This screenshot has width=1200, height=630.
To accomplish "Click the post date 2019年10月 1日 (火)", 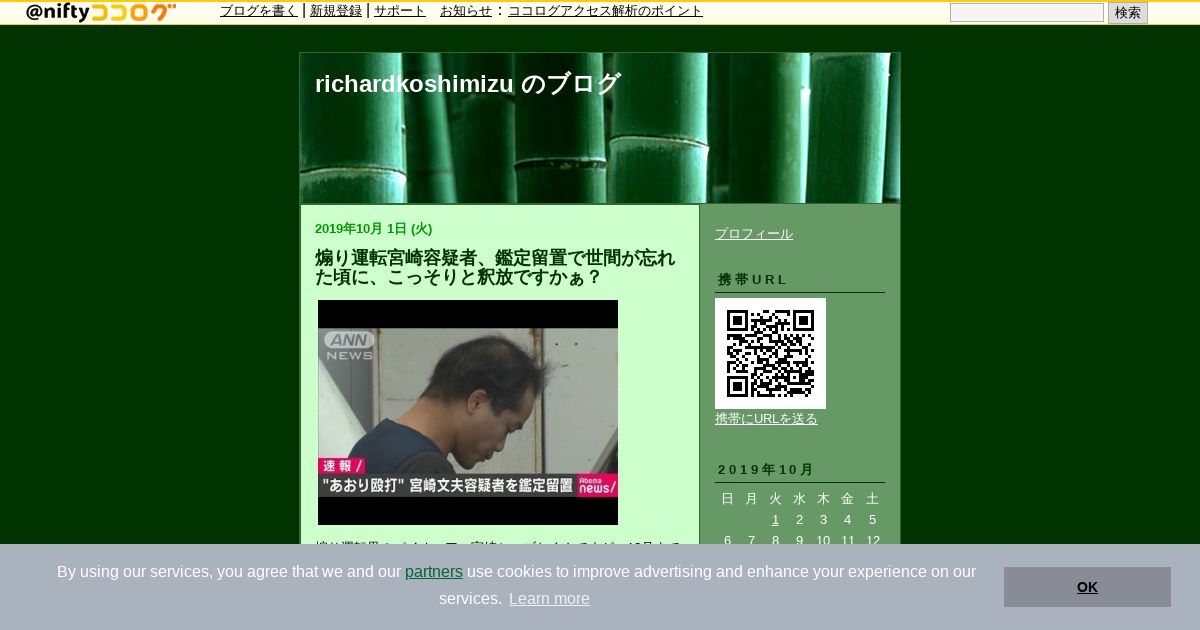I will click(x=374, y=229).
